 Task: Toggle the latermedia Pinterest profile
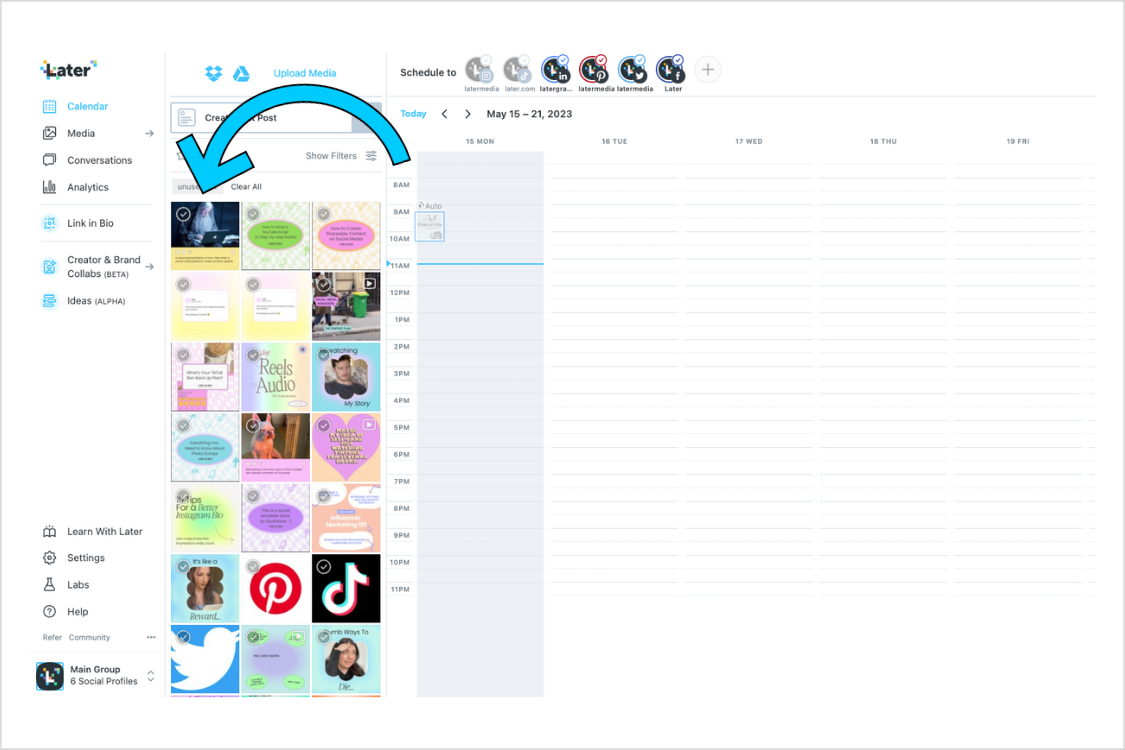[x=594, y=70]
